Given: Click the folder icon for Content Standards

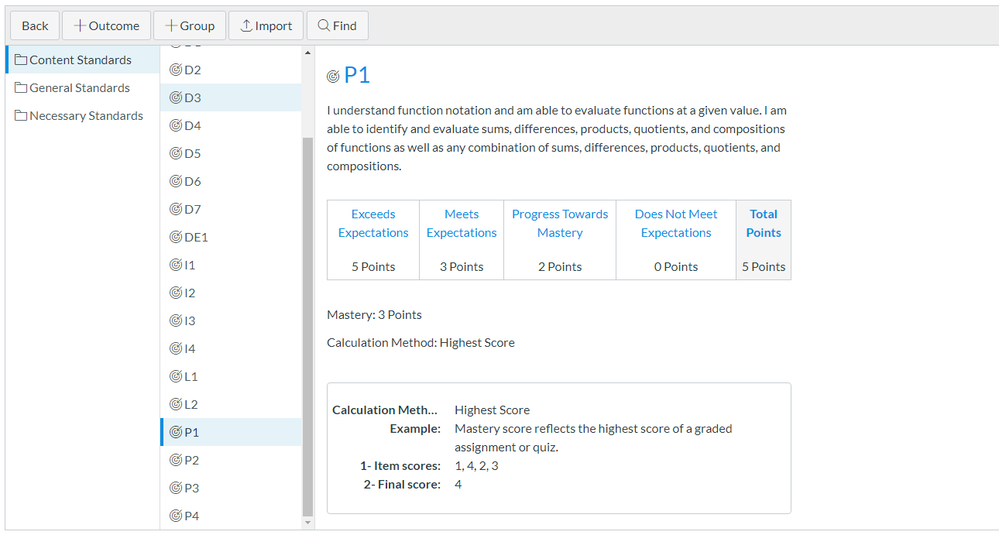Looking at the screenshot, I should 21,60.
